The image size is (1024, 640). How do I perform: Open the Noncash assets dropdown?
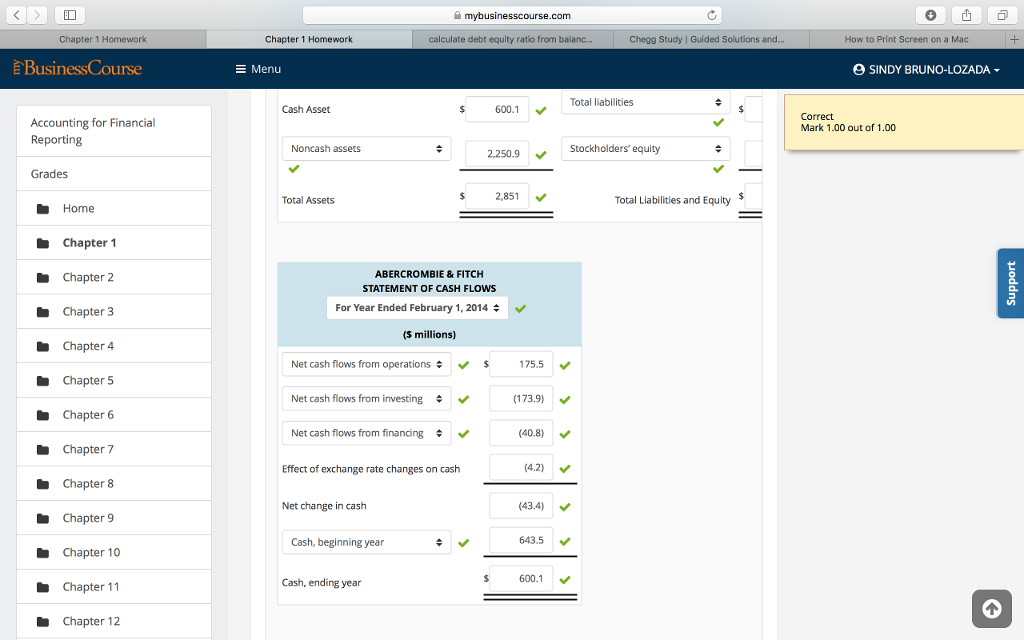point(366,149)
